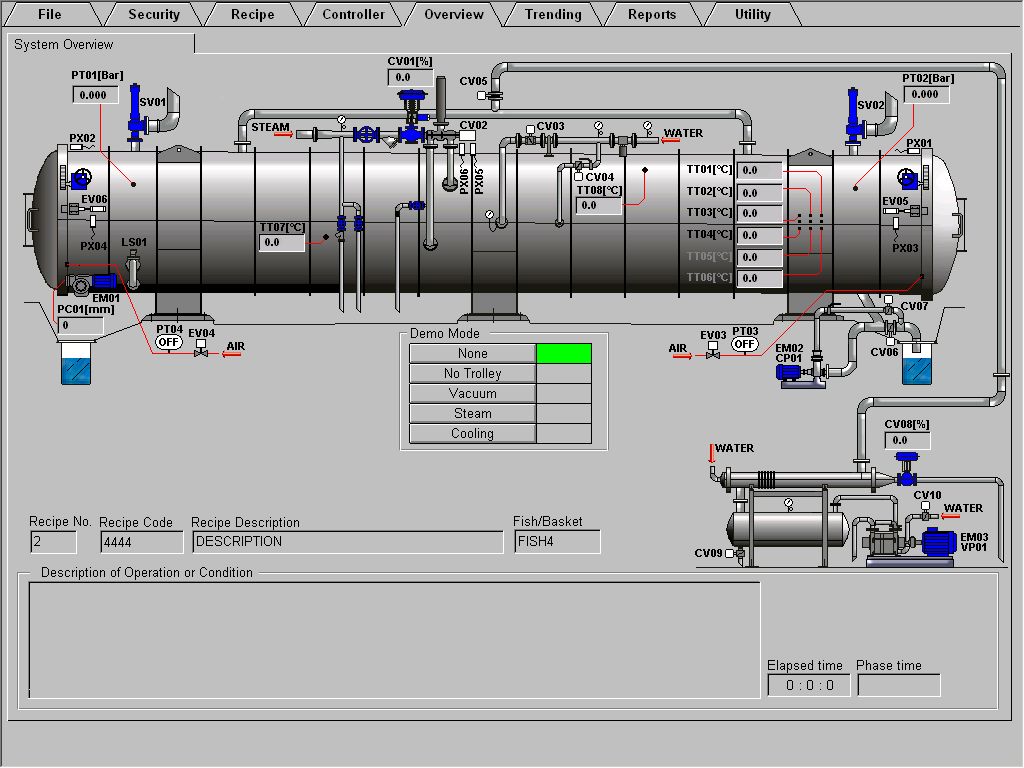Click the green None mode status swatch

[x=564, y=353]
